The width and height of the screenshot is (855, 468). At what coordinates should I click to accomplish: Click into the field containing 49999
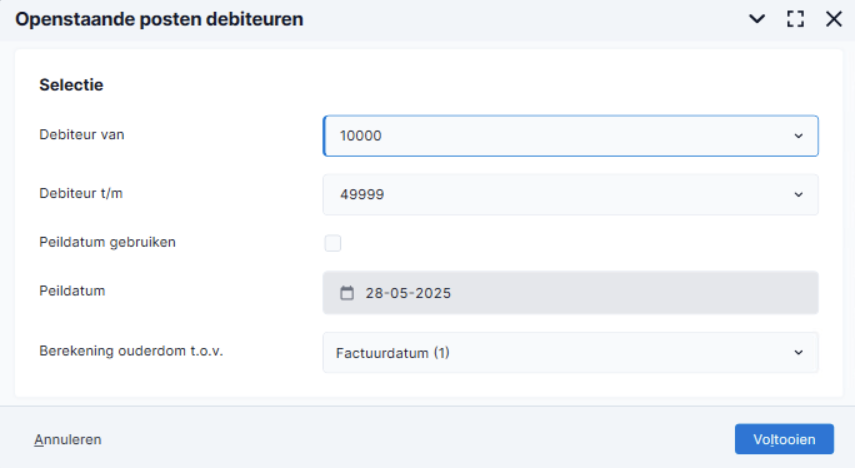pyautogui.click(x=570, y=195)
